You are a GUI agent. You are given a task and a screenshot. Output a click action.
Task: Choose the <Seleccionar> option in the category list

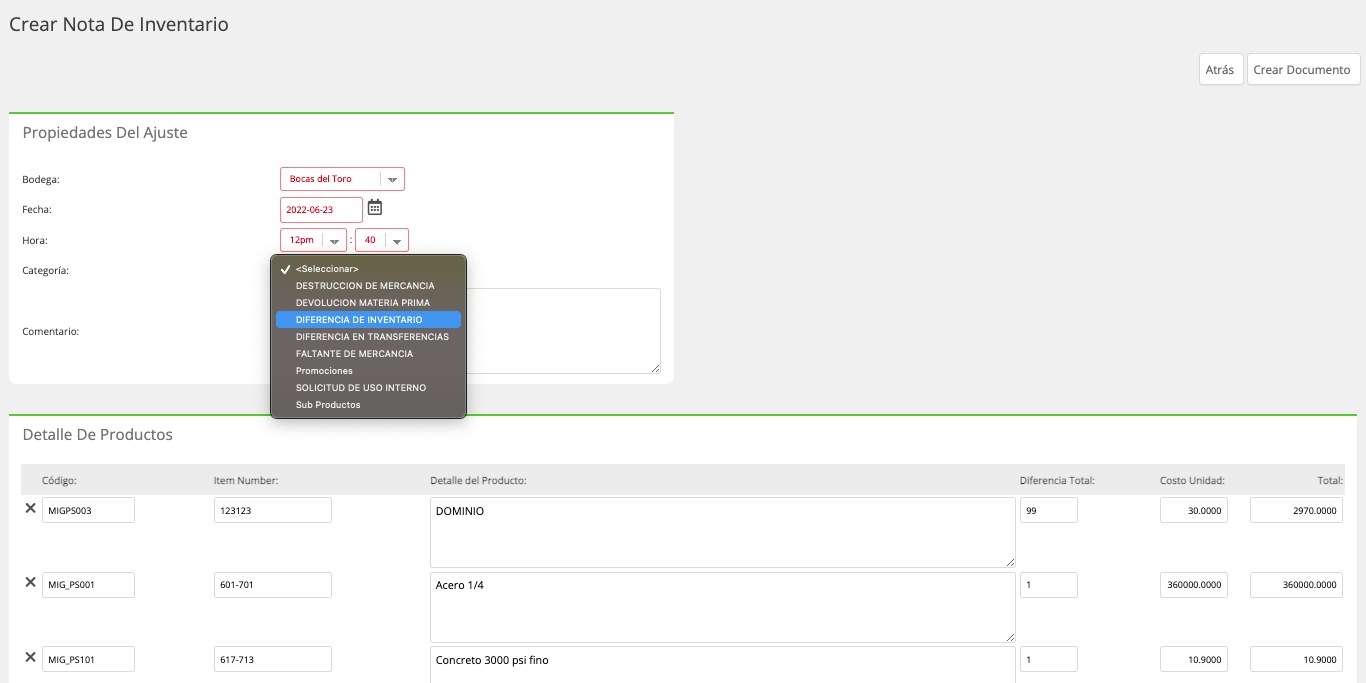[x=368, y=269]
